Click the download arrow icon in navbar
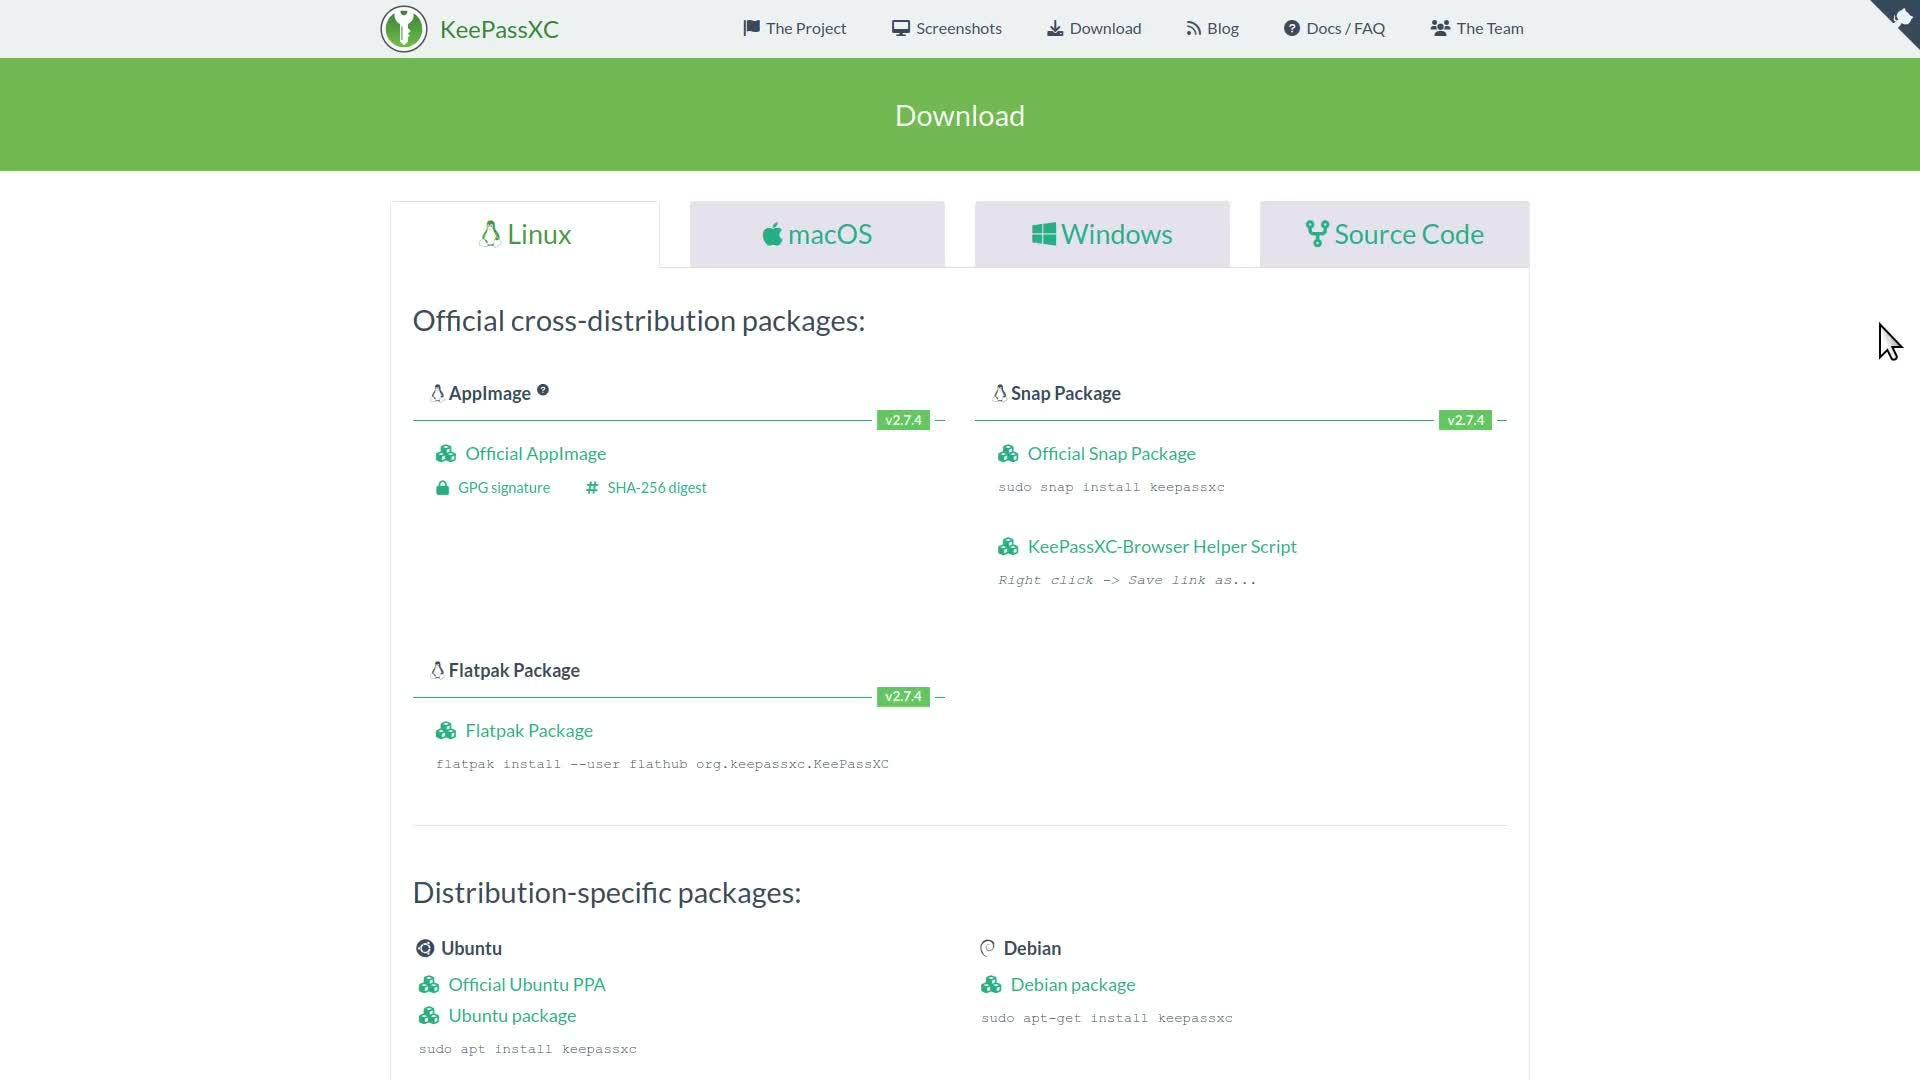Screen dimensions: 1920x1080 (1055, 28)
